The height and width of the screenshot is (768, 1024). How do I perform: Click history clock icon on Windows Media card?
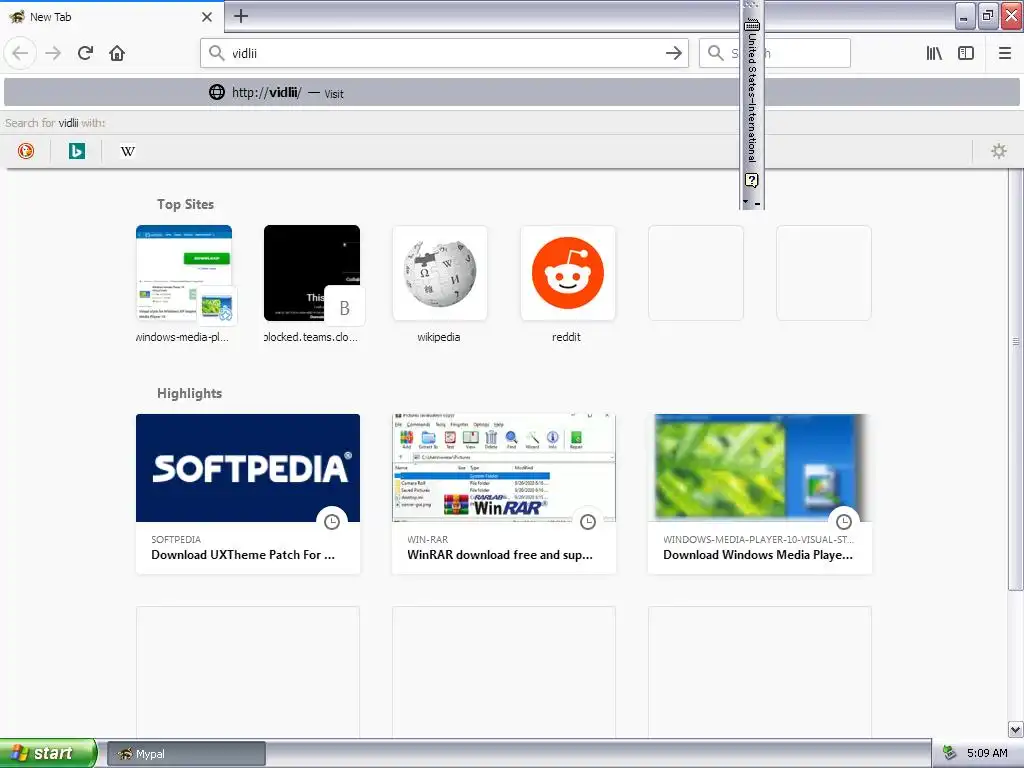coord(844,522)
